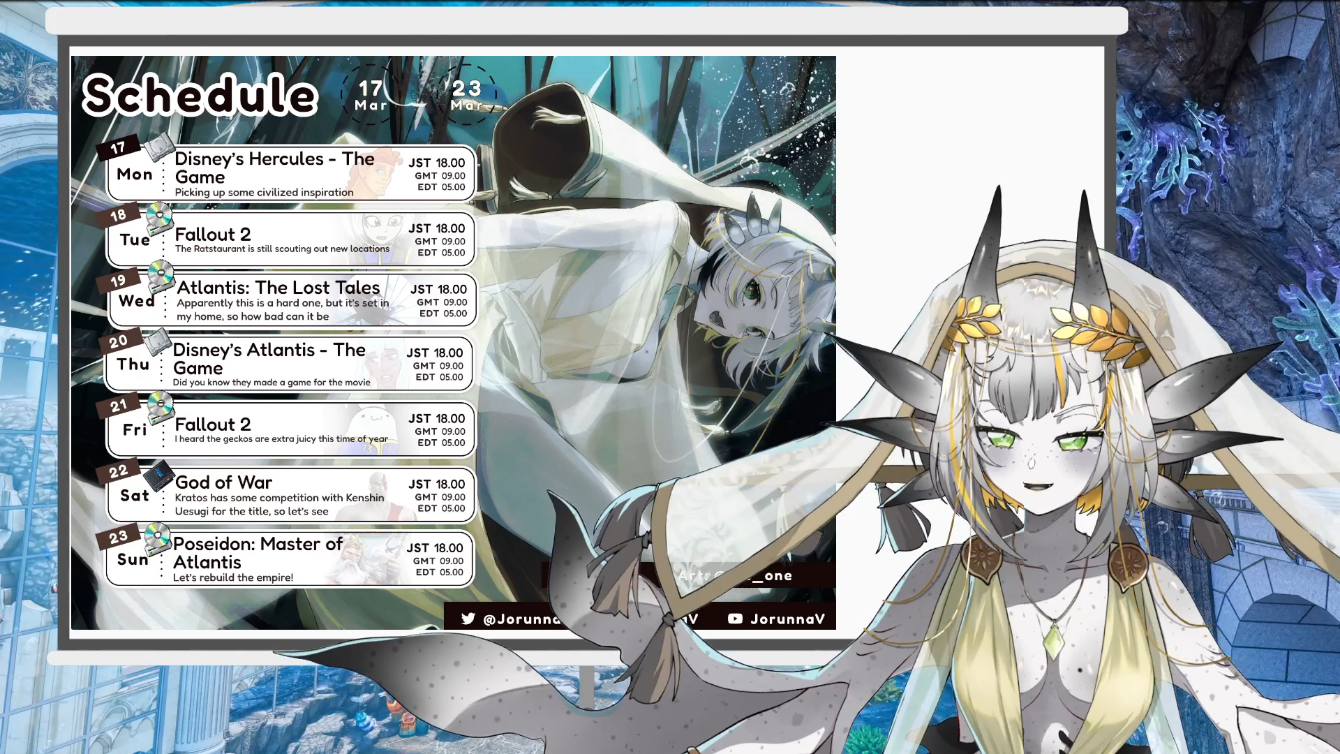Click "JST 18.00" on the Wednesday row

[x=439, y=290]
